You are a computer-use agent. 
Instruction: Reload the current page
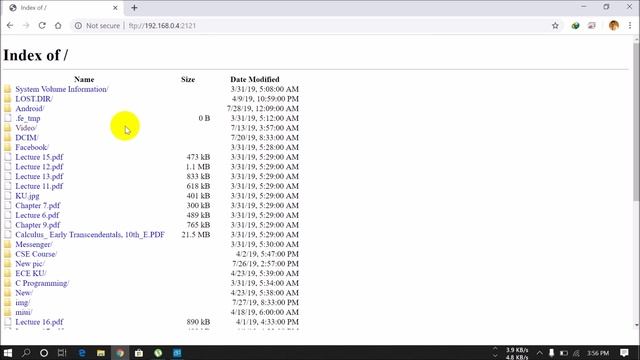tap(42, 25)
